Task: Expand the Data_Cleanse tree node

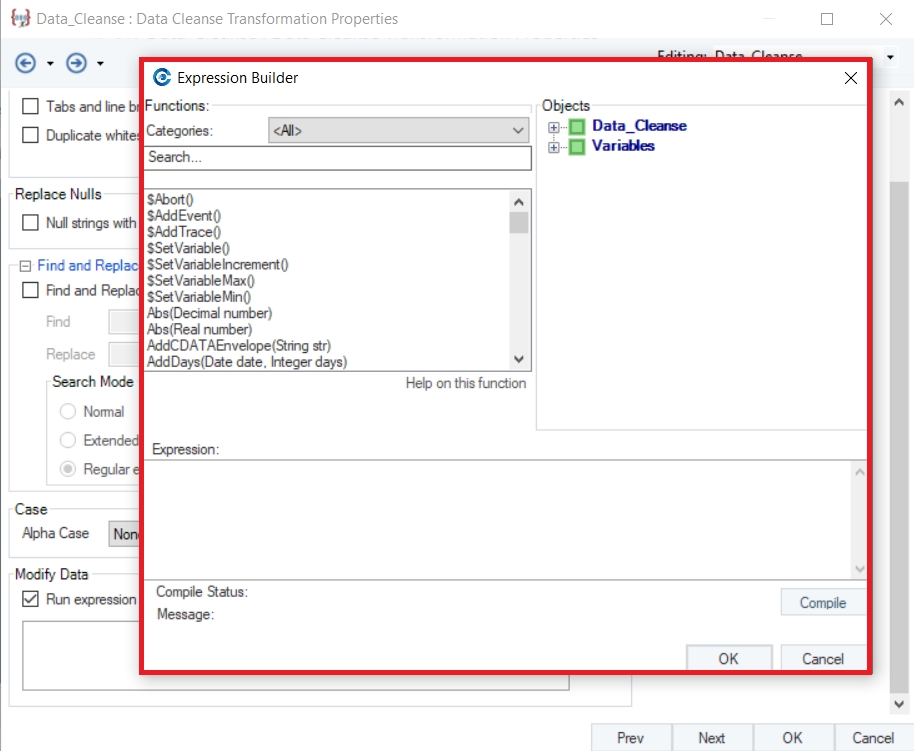Action: point(553,127)
